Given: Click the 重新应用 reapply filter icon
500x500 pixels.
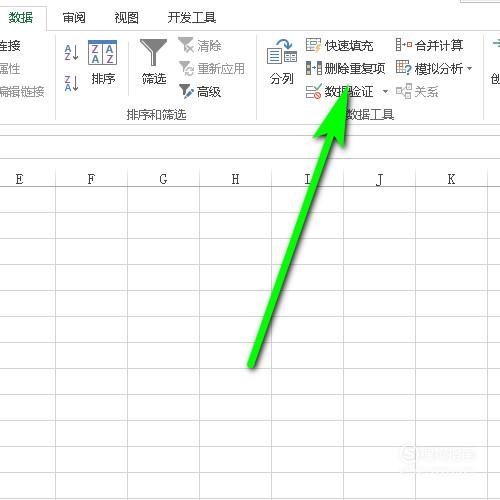Looking at the screenshot, I should click(x=186, y=68).
